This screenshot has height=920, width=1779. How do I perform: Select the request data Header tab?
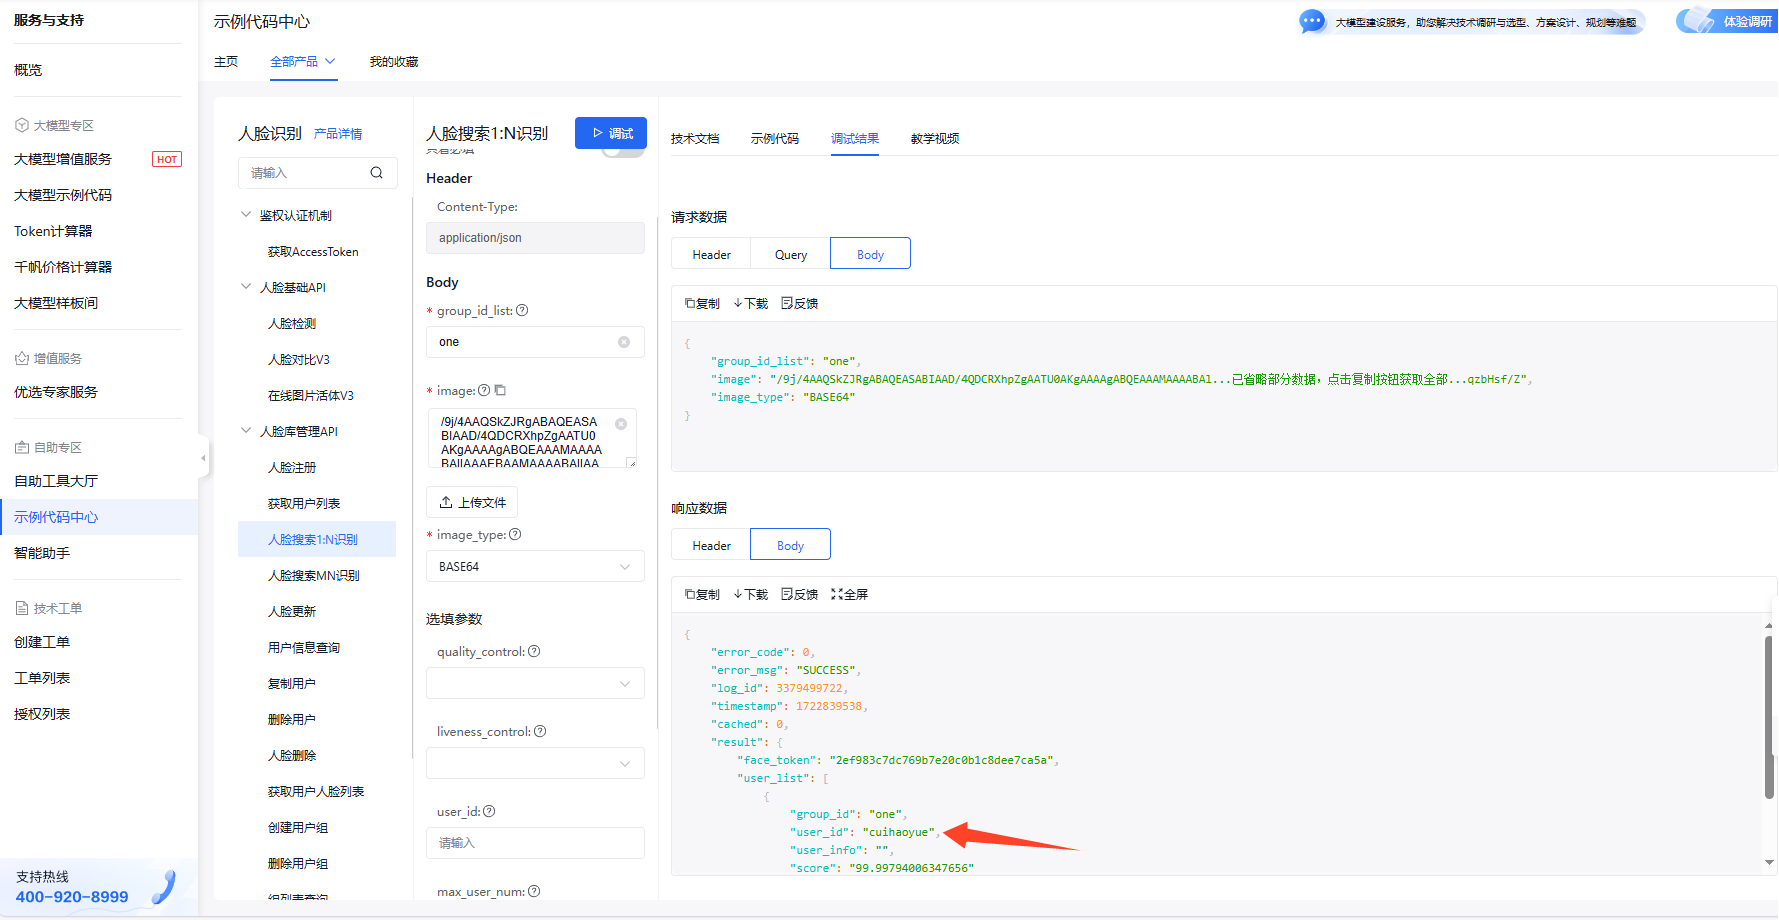click(x=711, y=254)
